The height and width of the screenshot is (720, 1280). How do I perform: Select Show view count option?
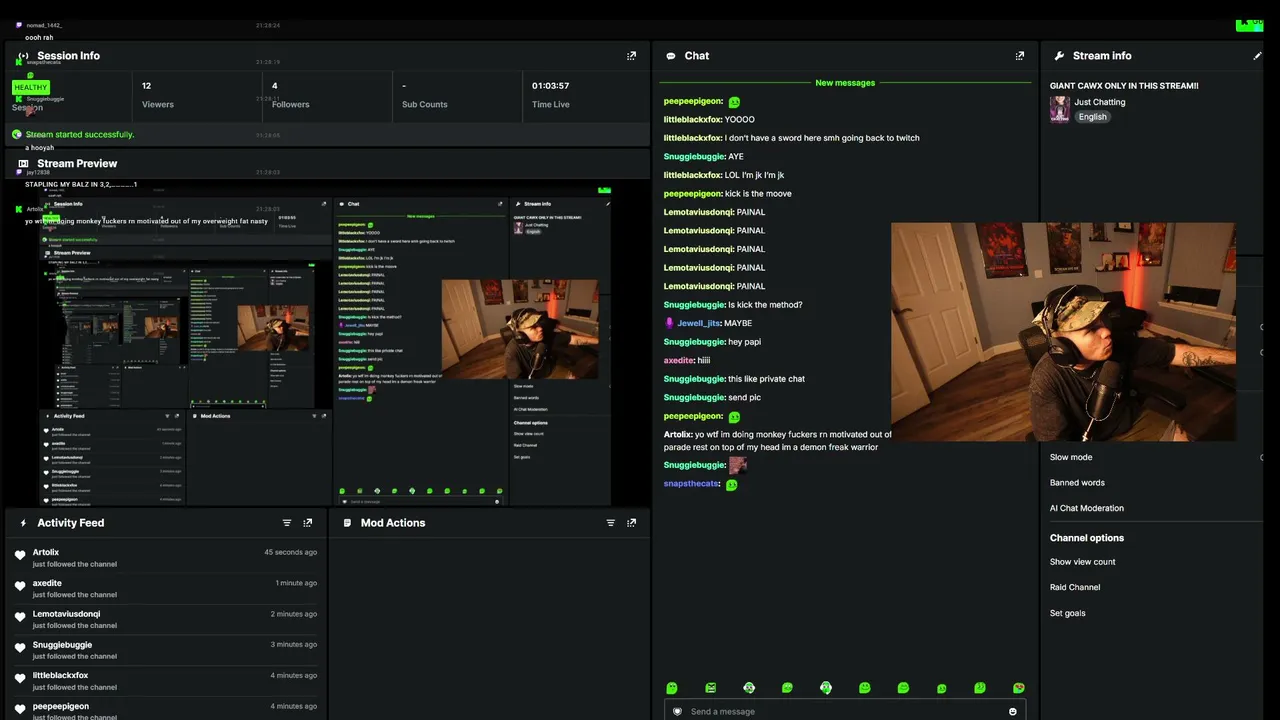coord(1083,562)
